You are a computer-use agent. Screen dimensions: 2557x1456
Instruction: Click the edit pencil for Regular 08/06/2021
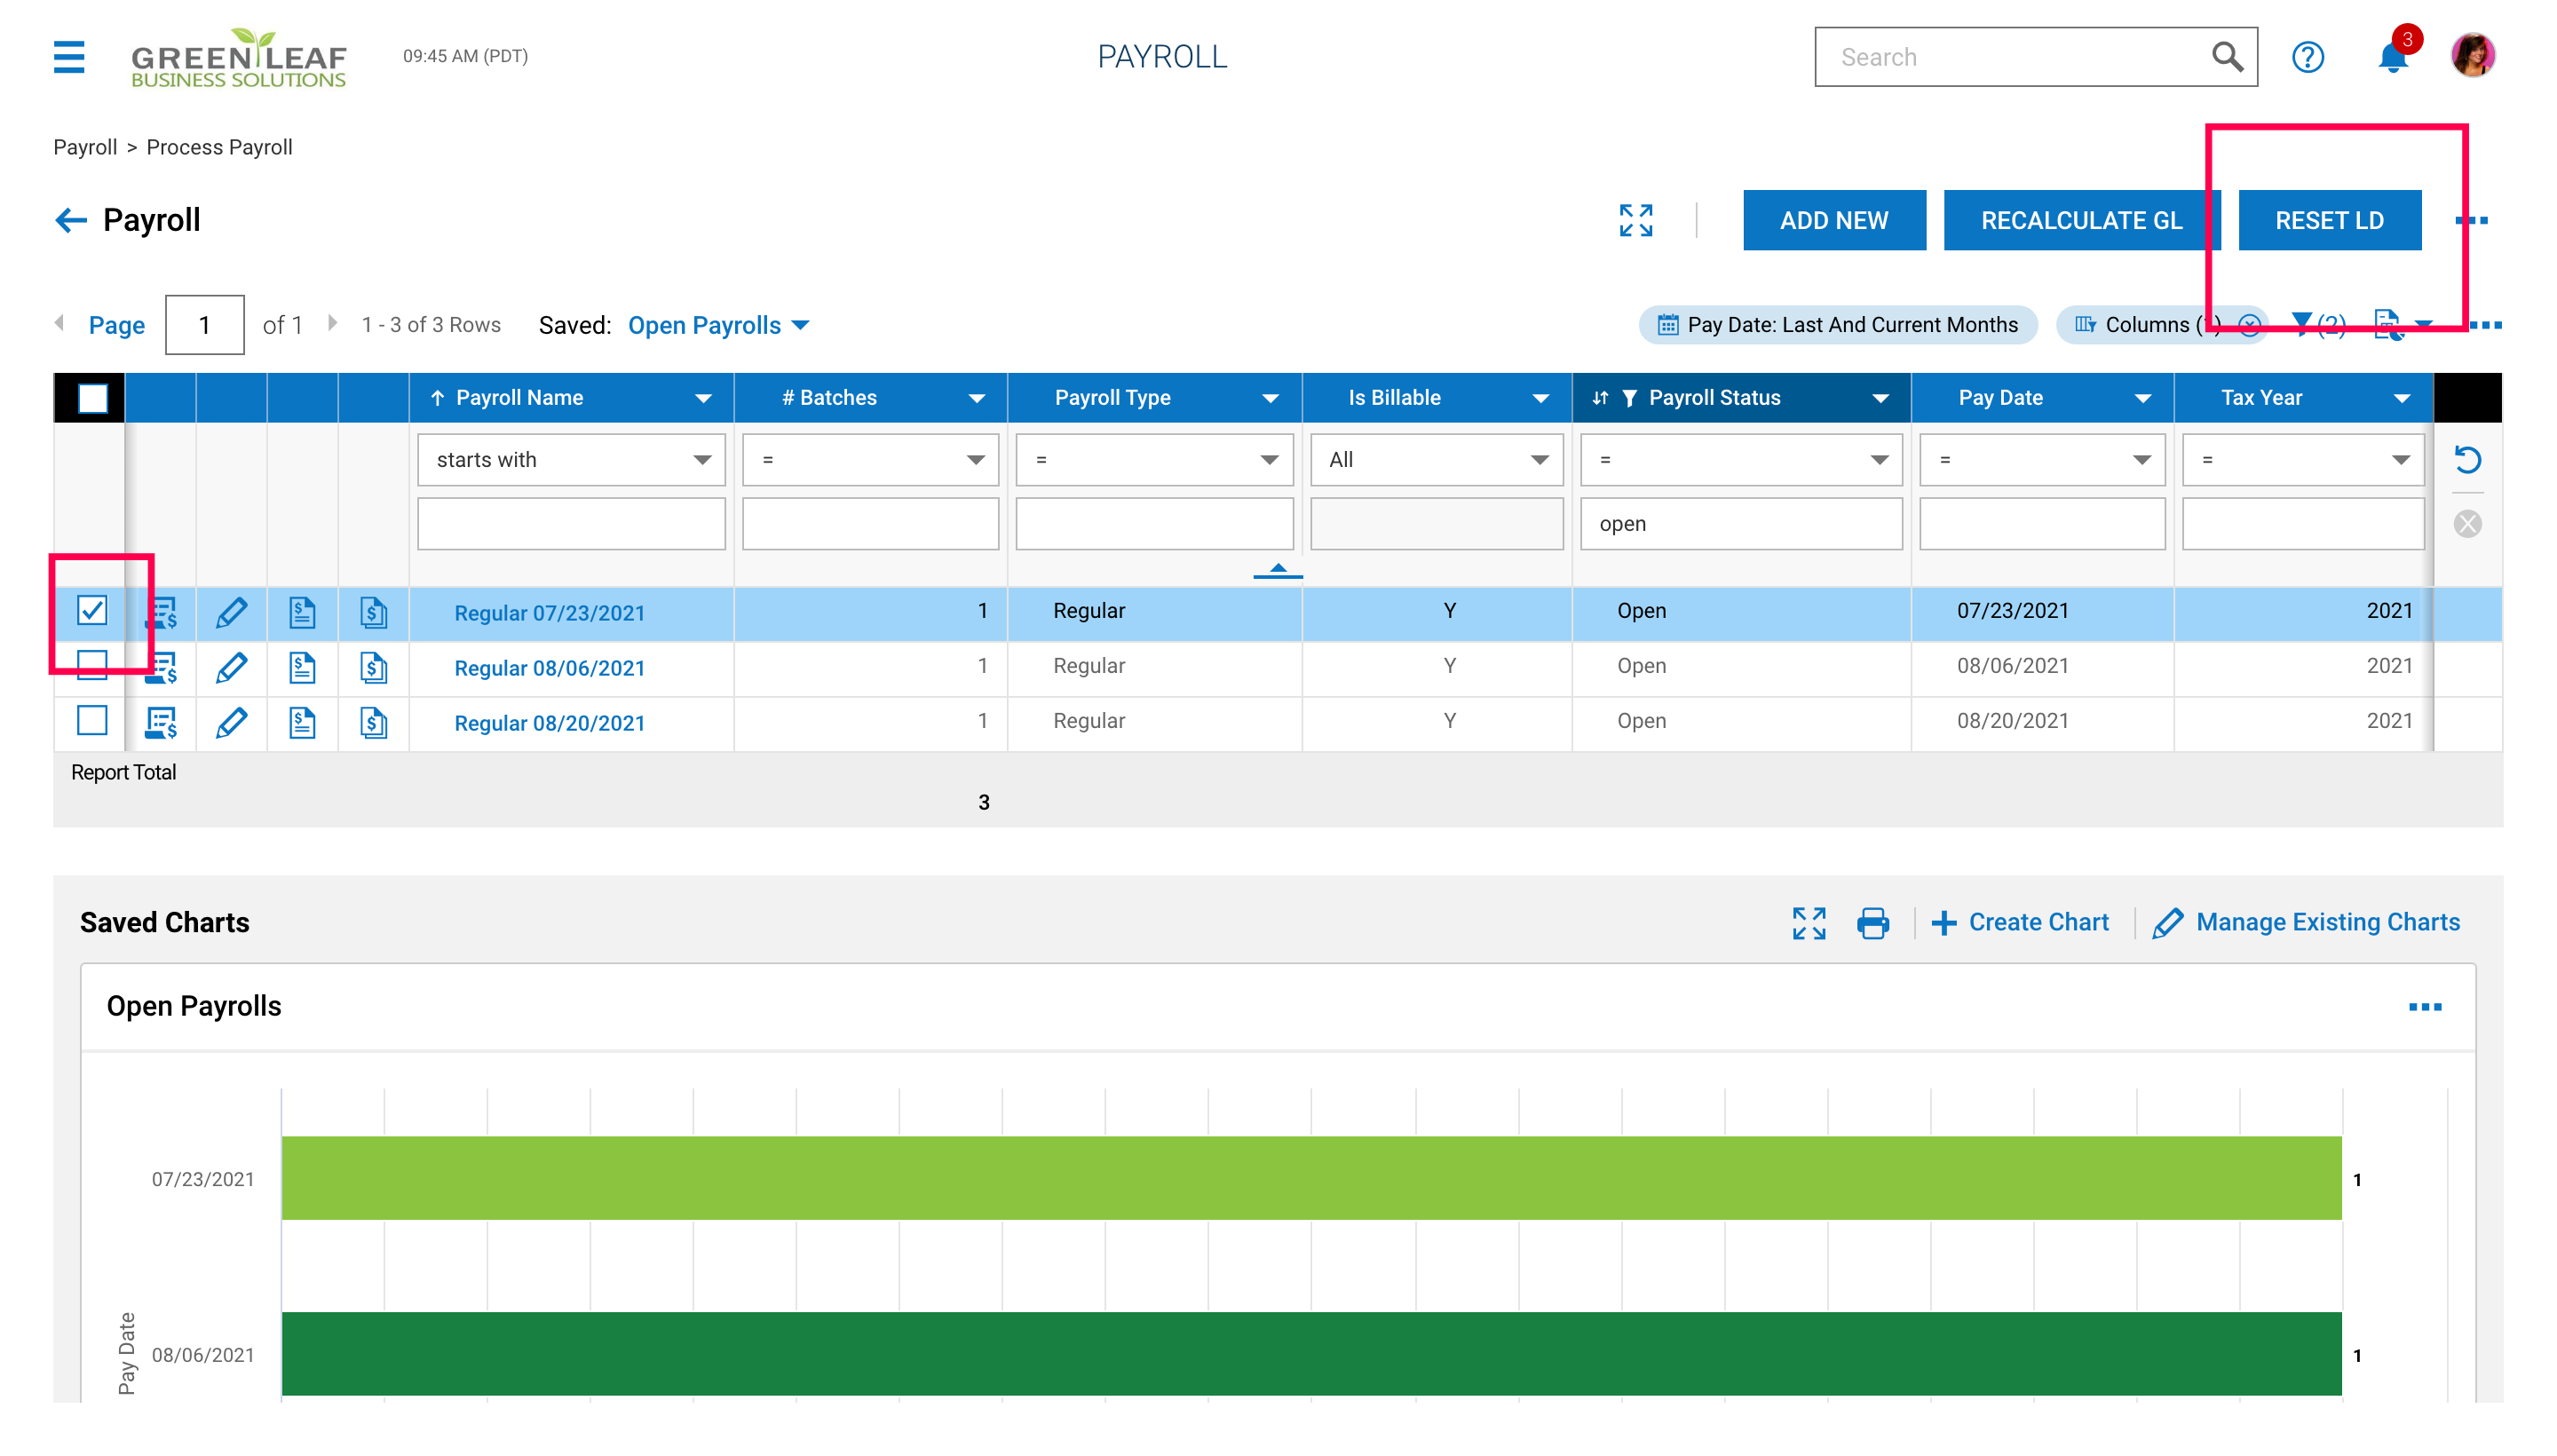[231, 667]
